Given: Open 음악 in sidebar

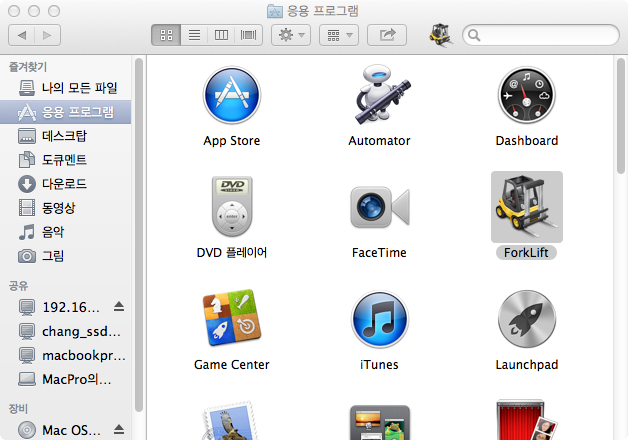Looking at the screenshot, I should tap(66, 232).
